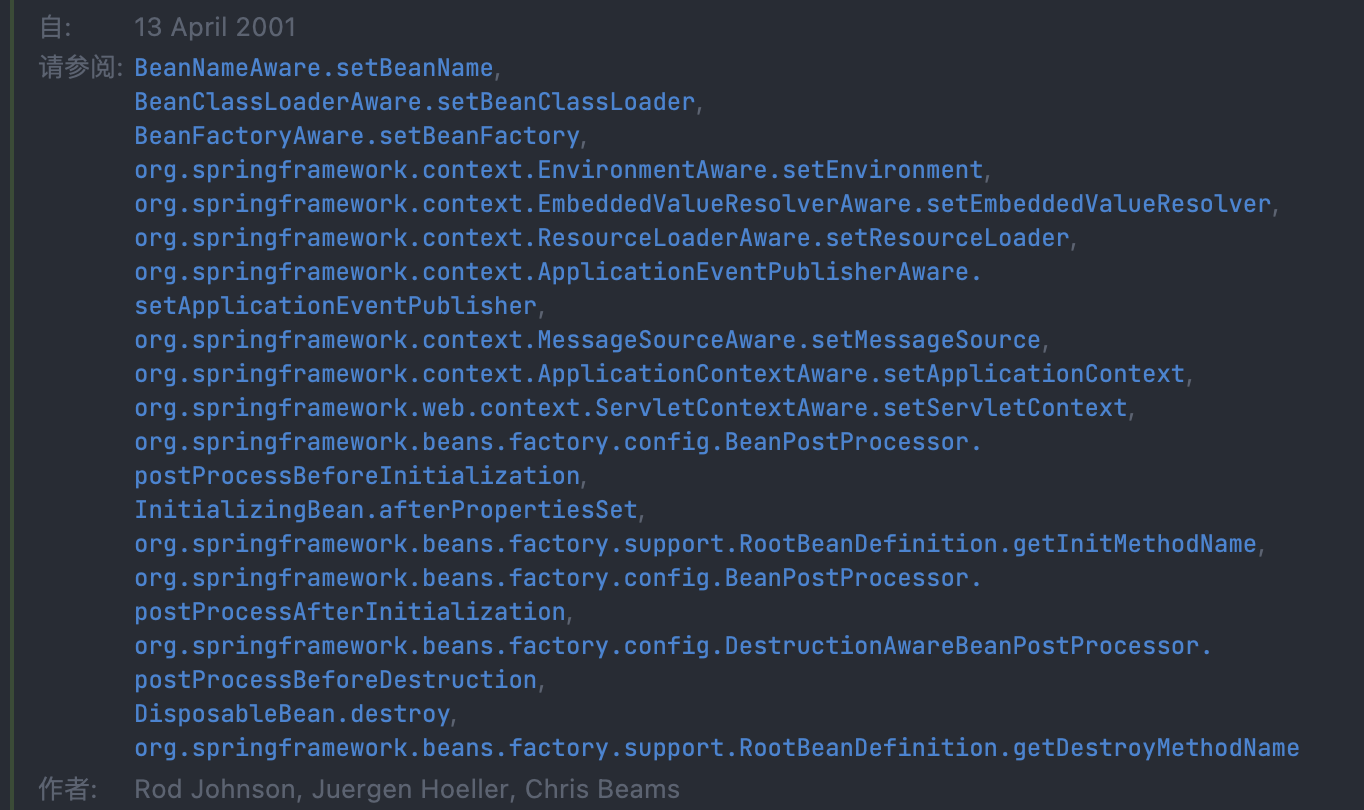The image size is (1364, 810).
Task: Navigate to DisposableBean.destroy
Action: click(292, 714)
